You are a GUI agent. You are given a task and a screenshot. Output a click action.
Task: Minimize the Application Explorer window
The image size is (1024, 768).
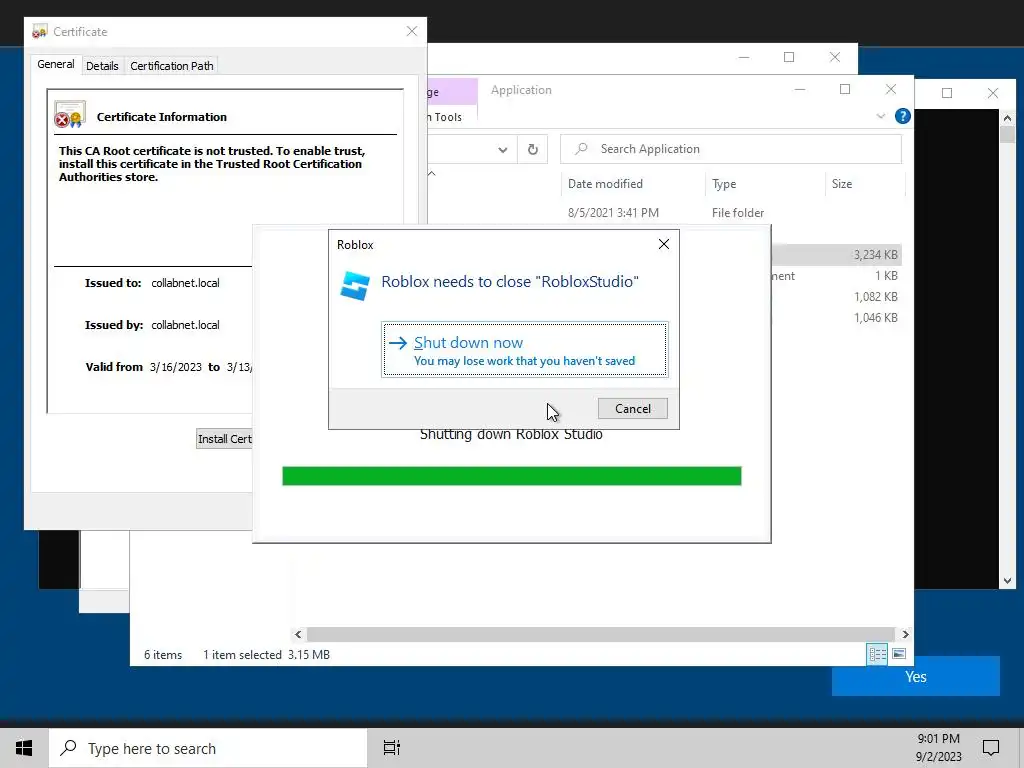point(800,89)
